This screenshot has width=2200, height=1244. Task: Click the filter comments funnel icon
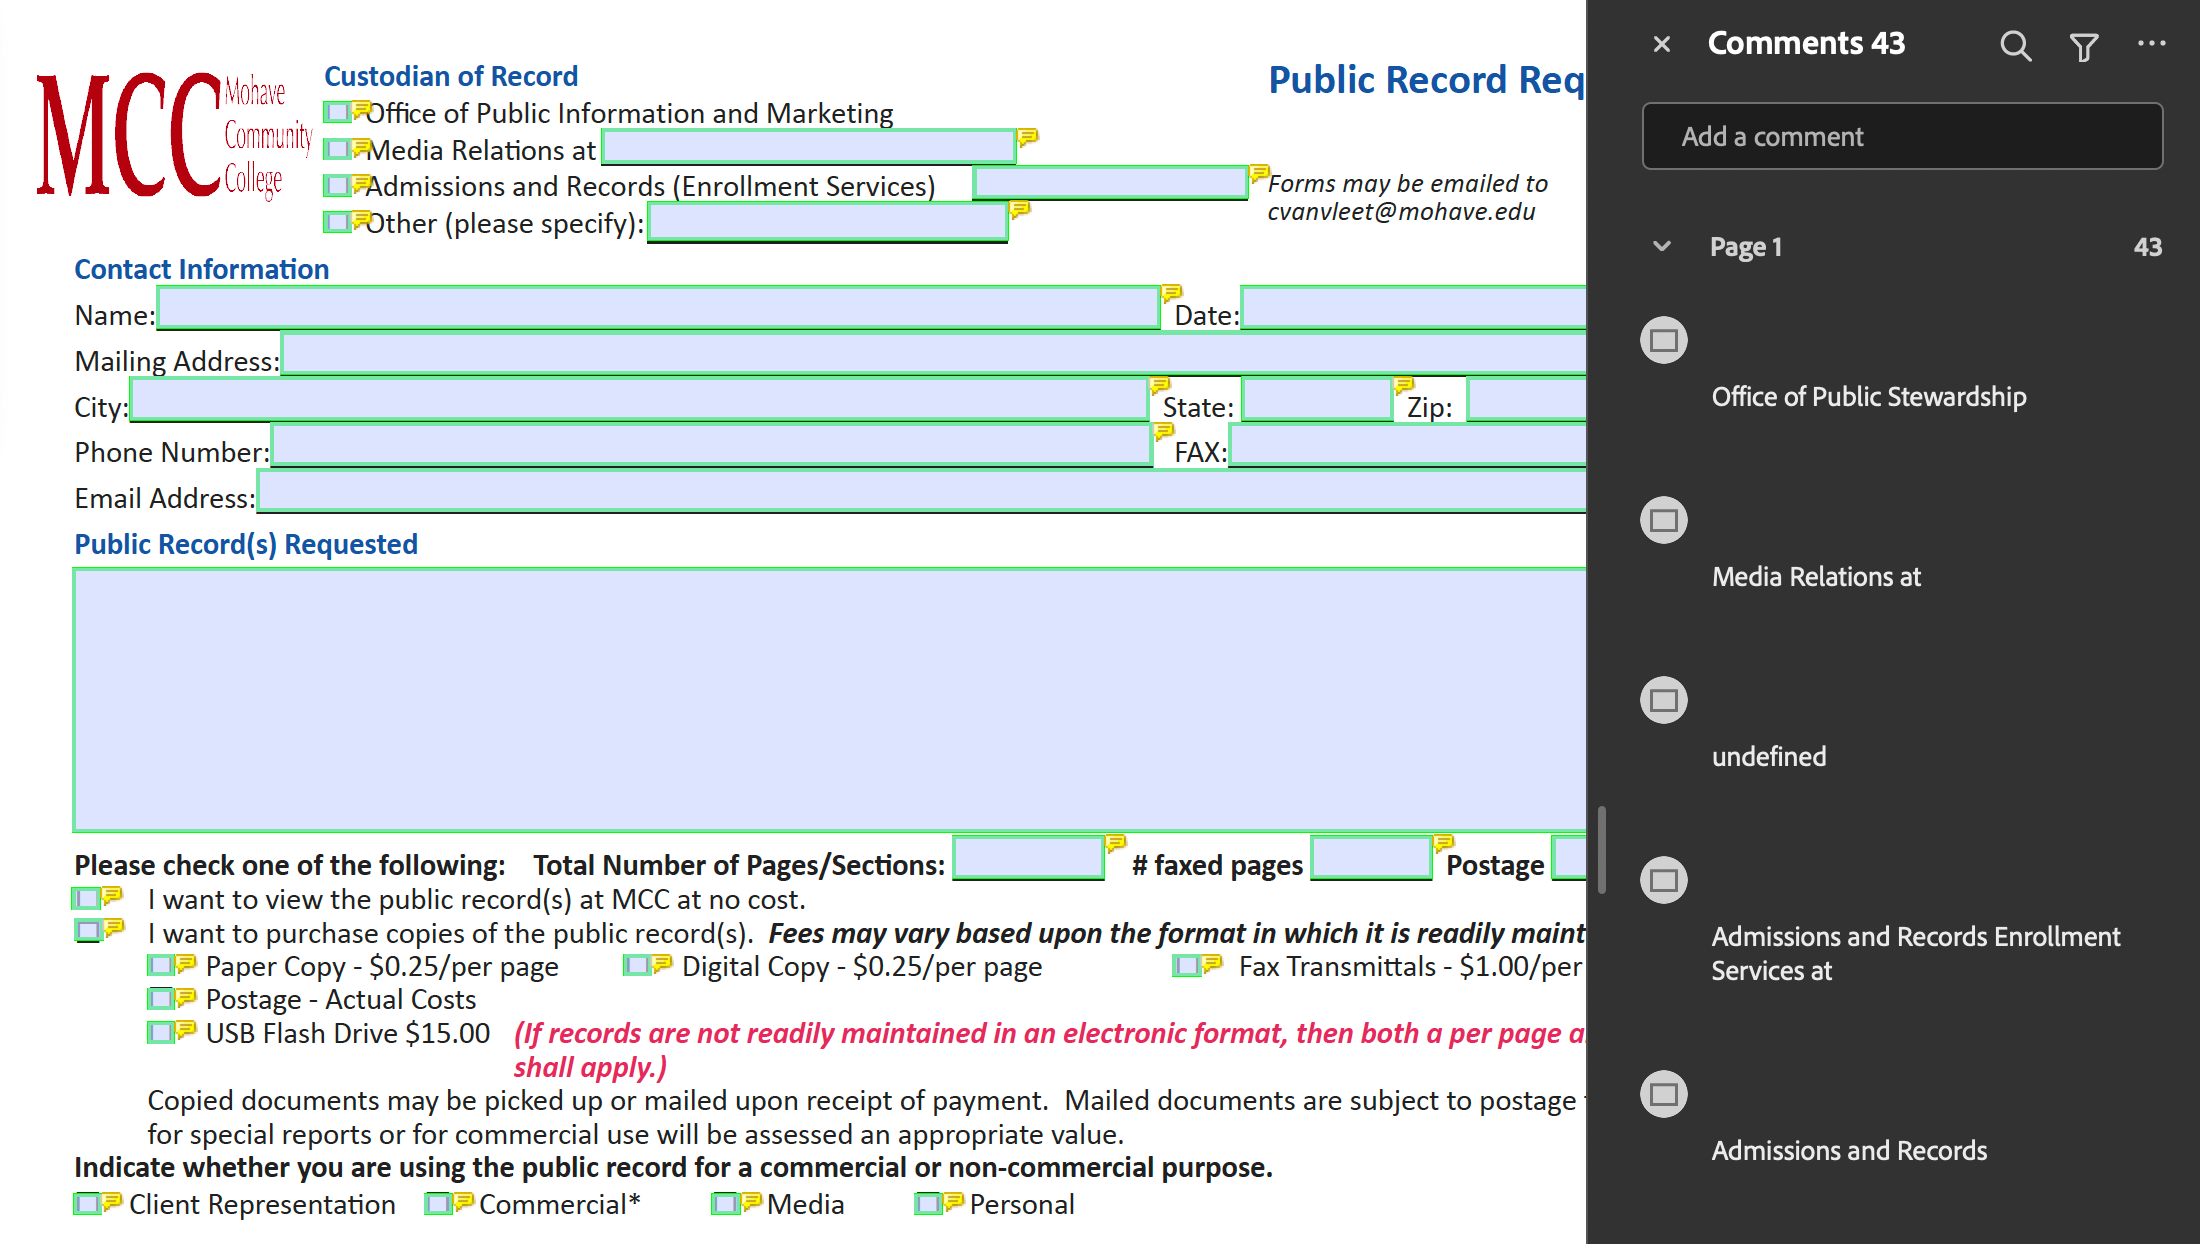coord(2084,46)
